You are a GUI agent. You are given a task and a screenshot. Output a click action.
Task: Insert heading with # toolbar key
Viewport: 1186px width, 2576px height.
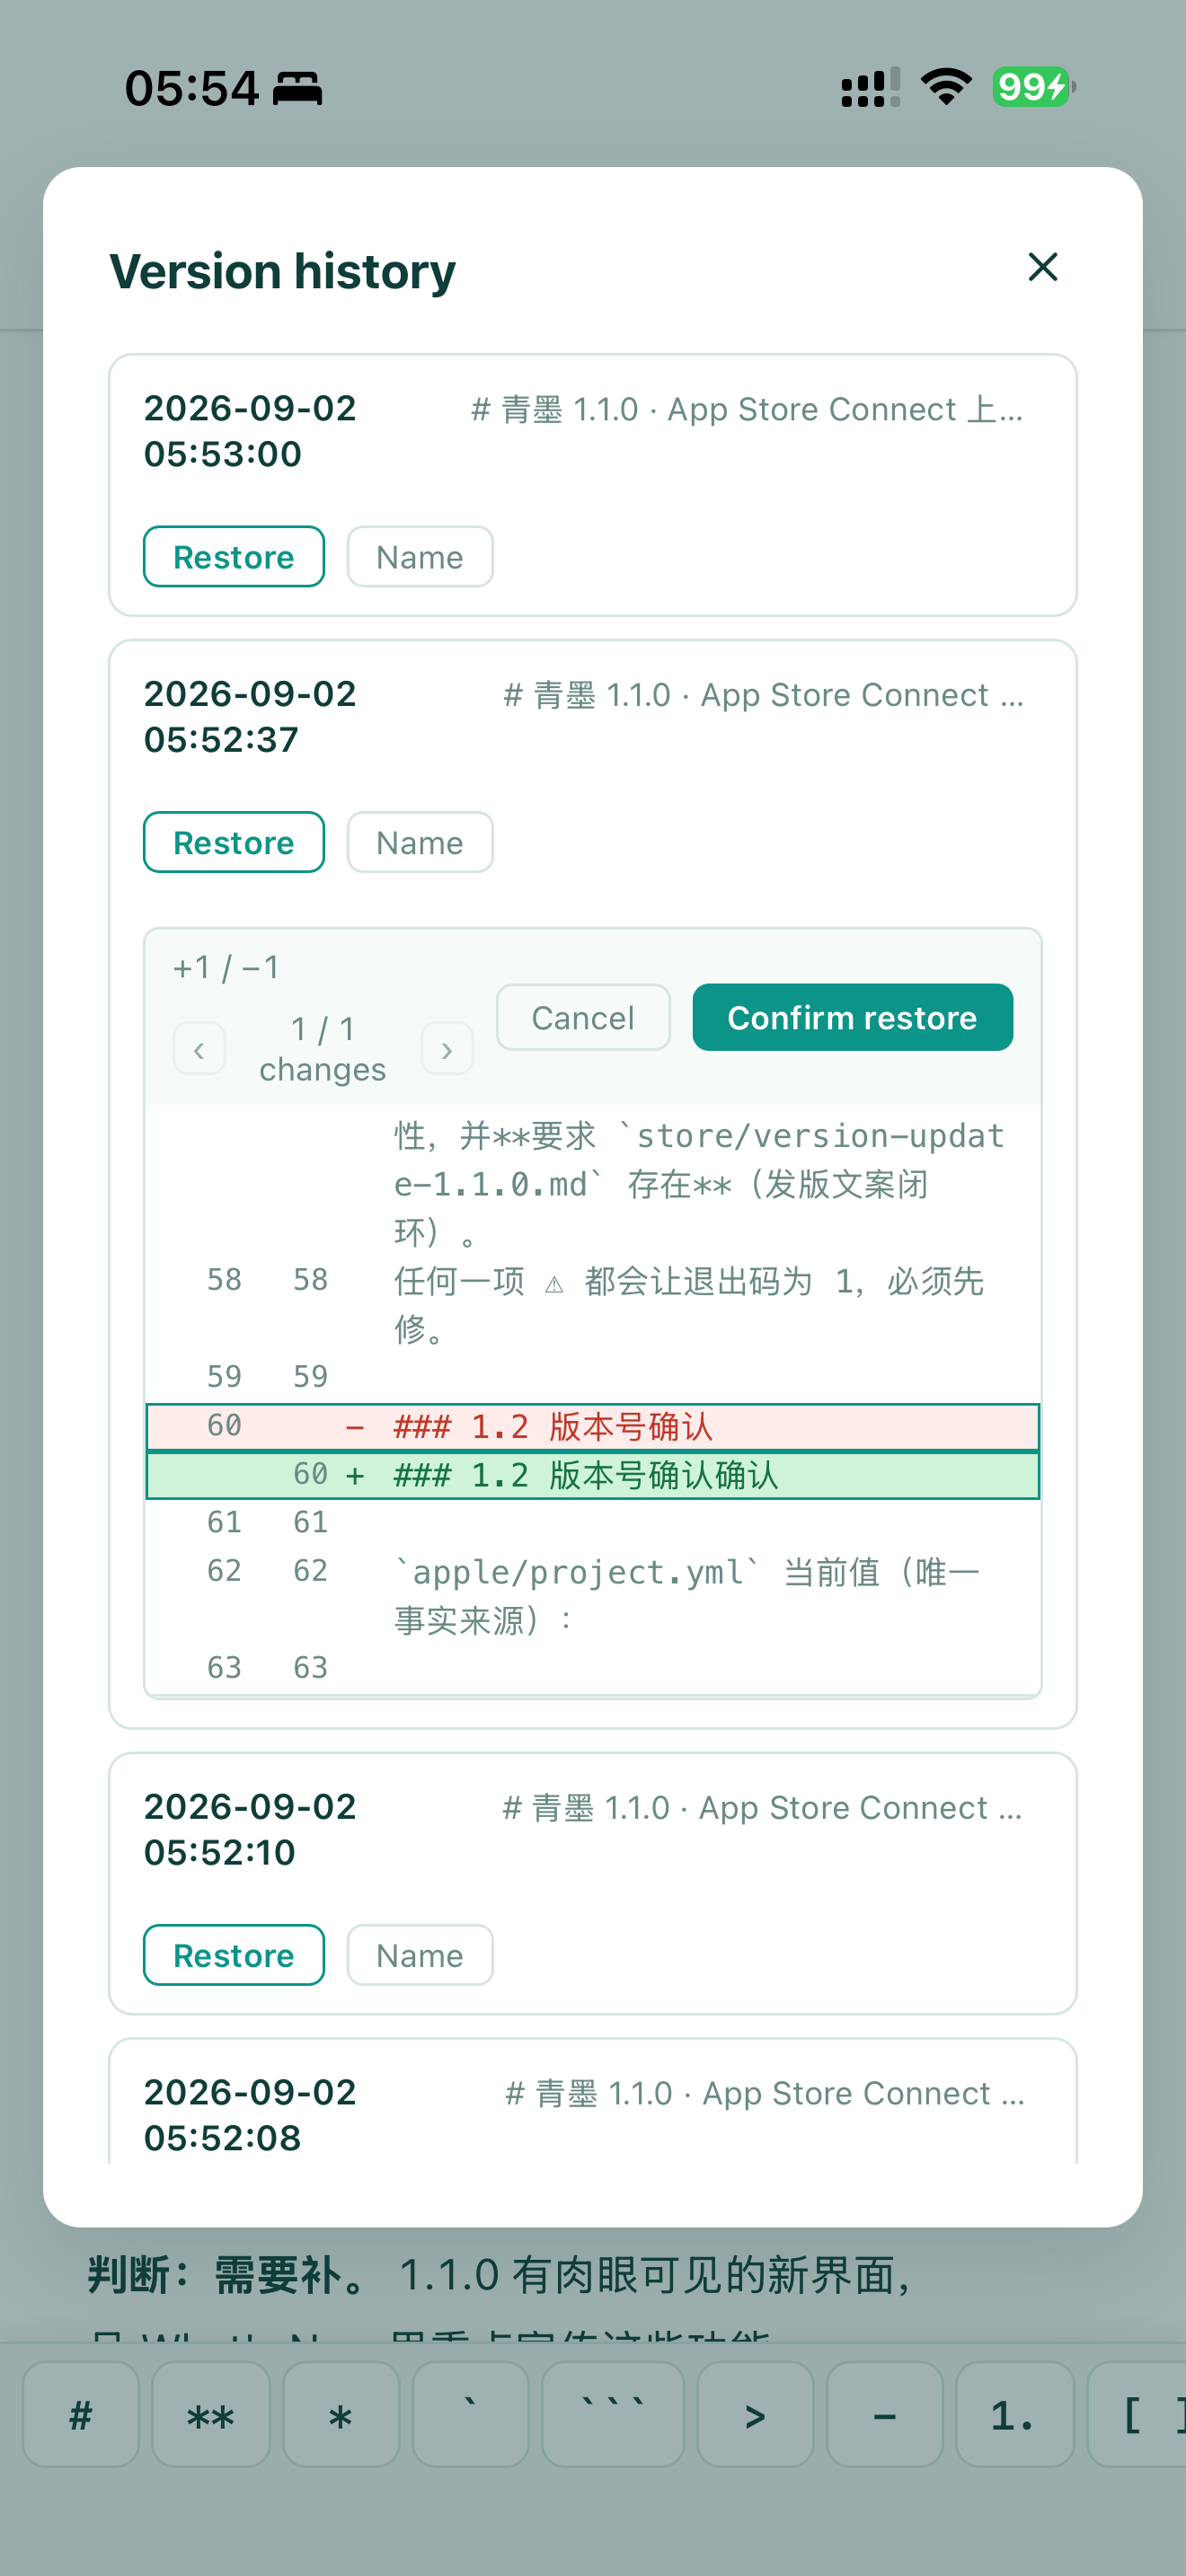coord(81,2414)
